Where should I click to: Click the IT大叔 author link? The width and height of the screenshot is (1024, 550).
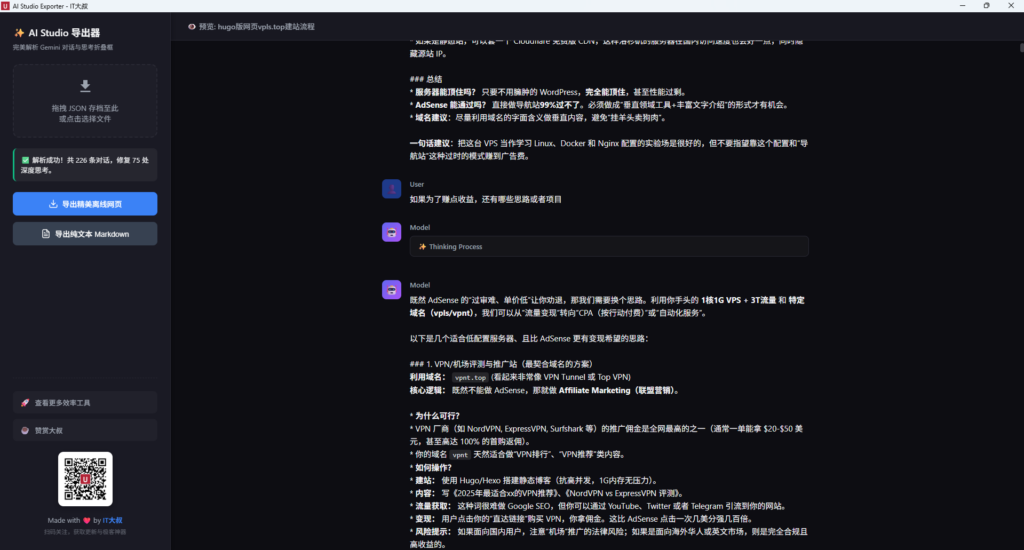[111, 521]
